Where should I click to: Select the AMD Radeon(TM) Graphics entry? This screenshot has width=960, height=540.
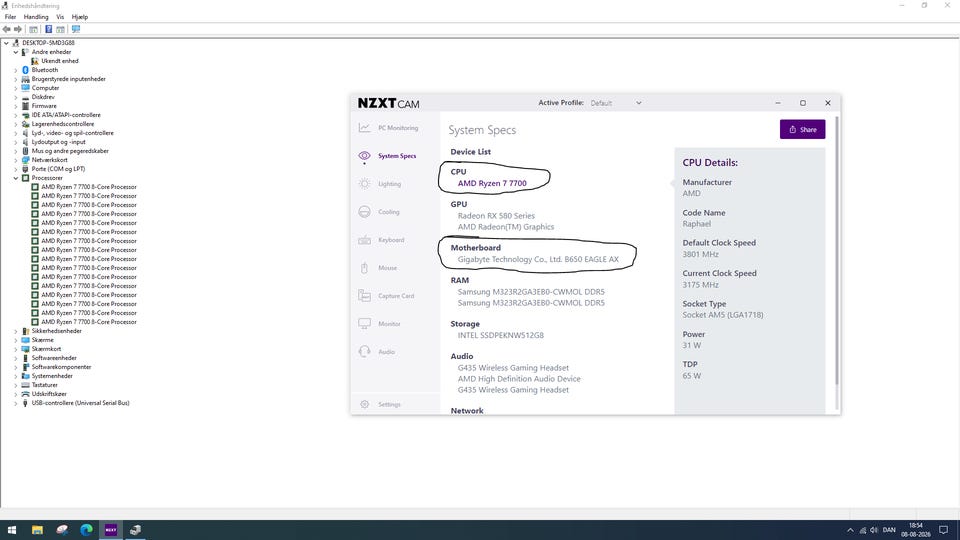pos(506,227)
